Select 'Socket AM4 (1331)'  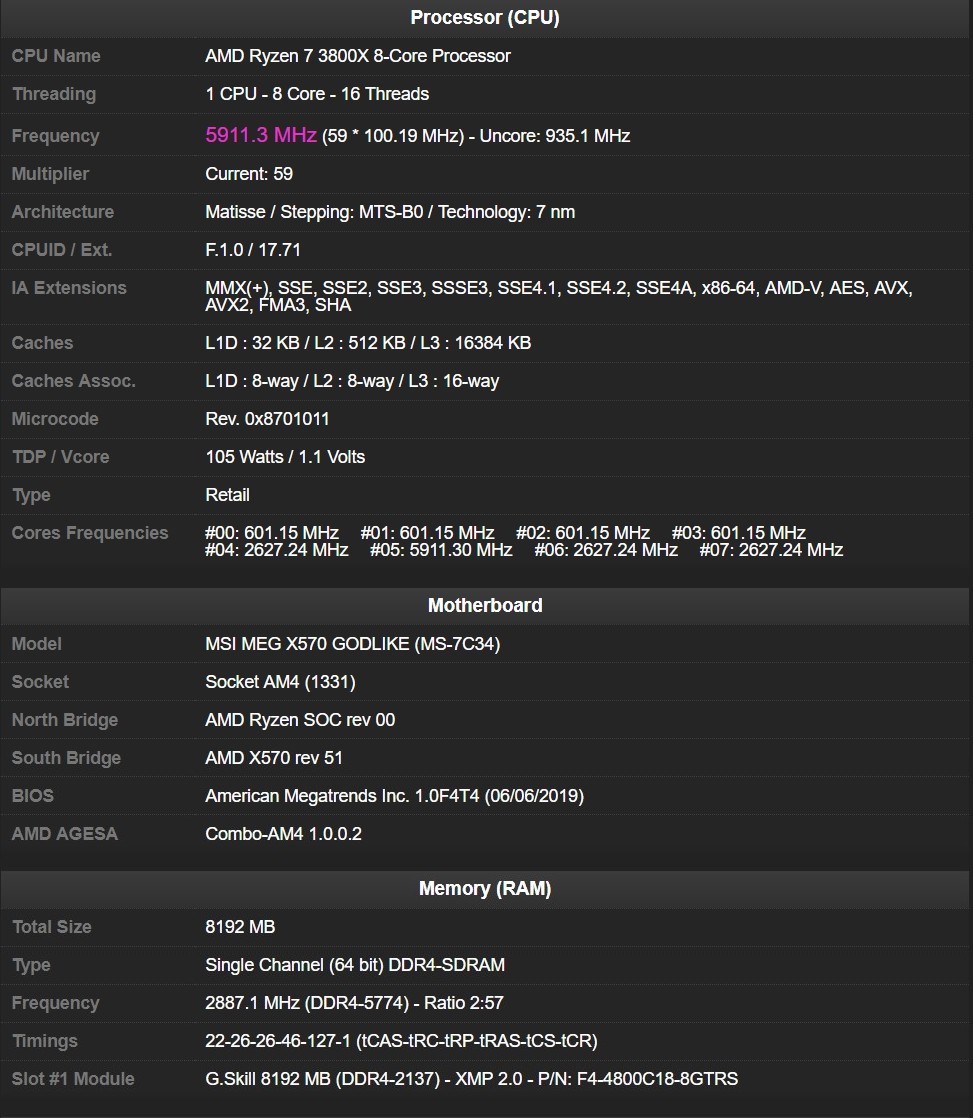(280, 682)
